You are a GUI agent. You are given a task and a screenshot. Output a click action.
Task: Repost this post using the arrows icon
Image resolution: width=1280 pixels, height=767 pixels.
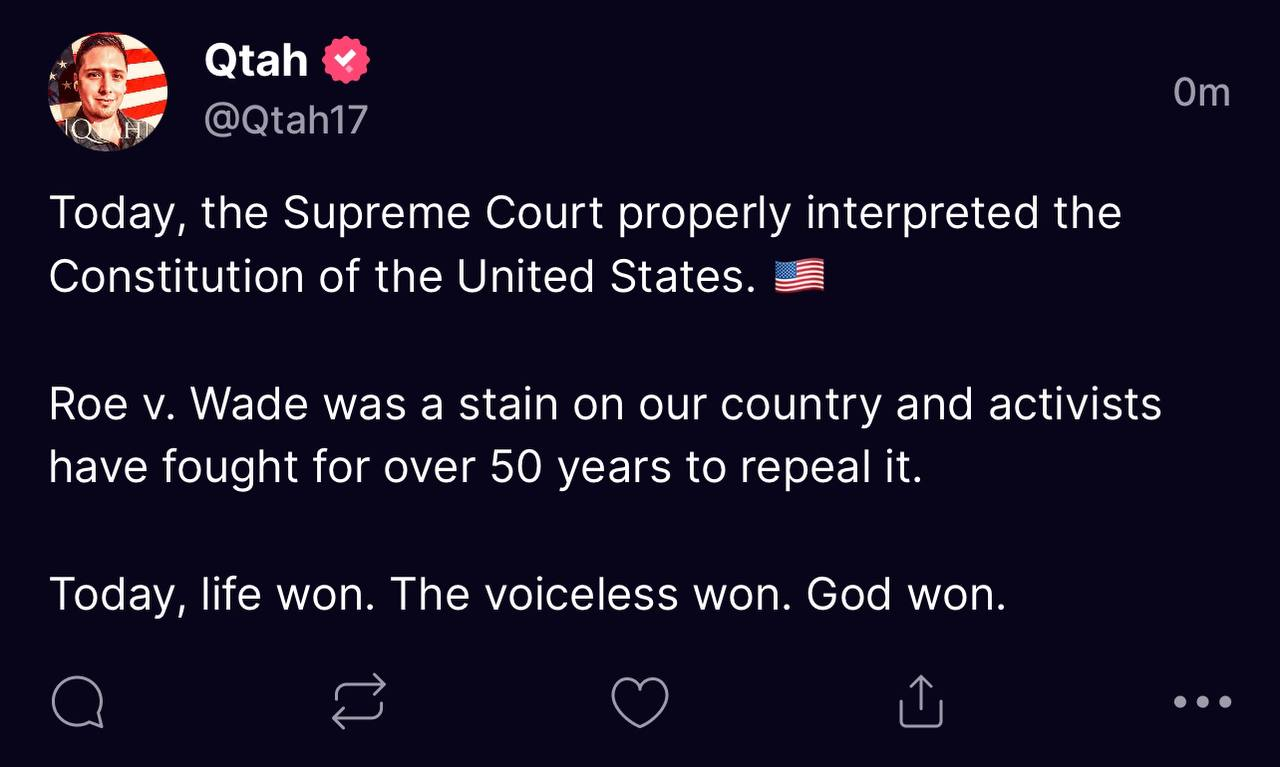(358, 700)
